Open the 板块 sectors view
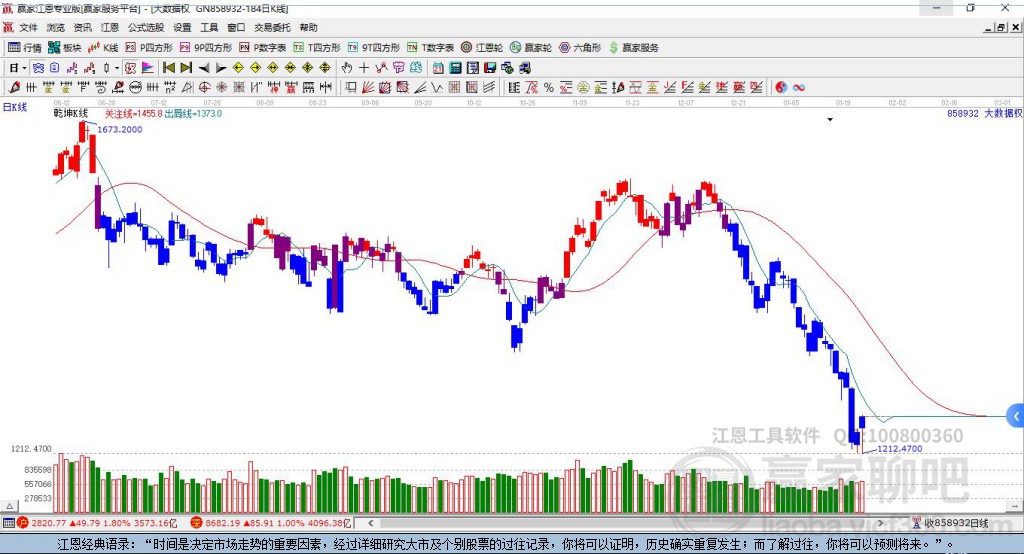 [x=65, y=48]
